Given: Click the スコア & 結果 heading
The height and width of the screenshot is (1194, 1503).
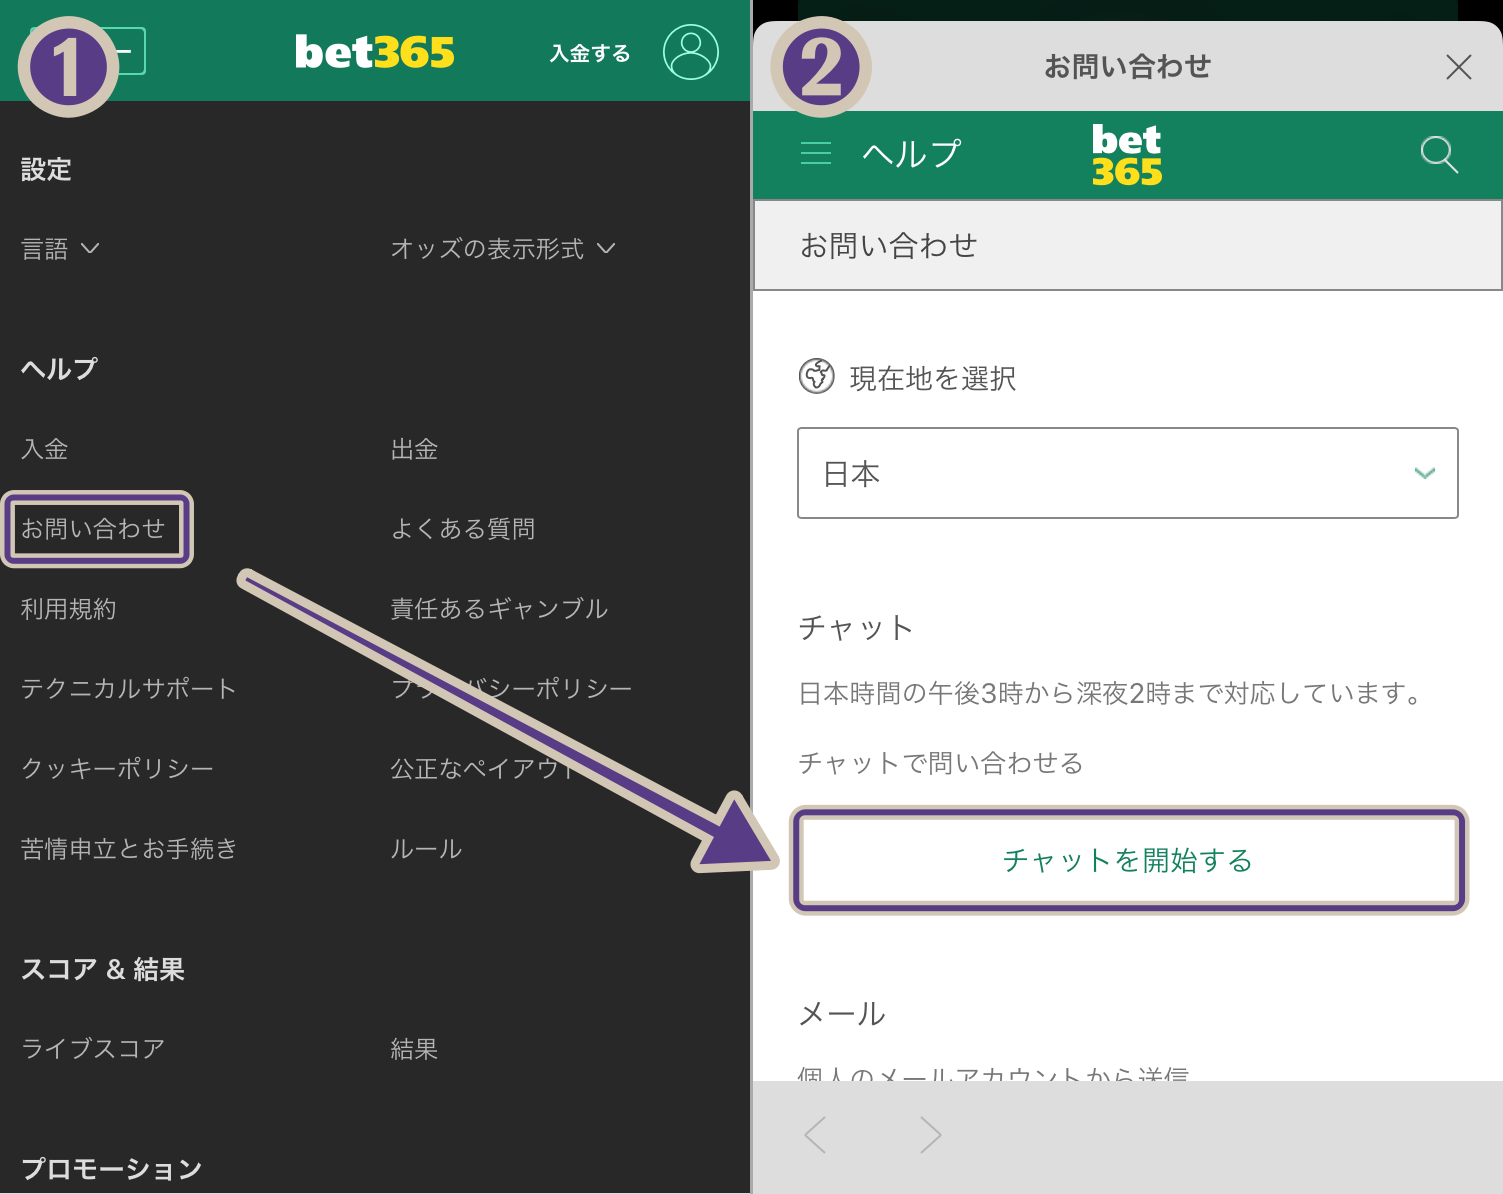Looking at the screenshot, I should pos(103,969).
